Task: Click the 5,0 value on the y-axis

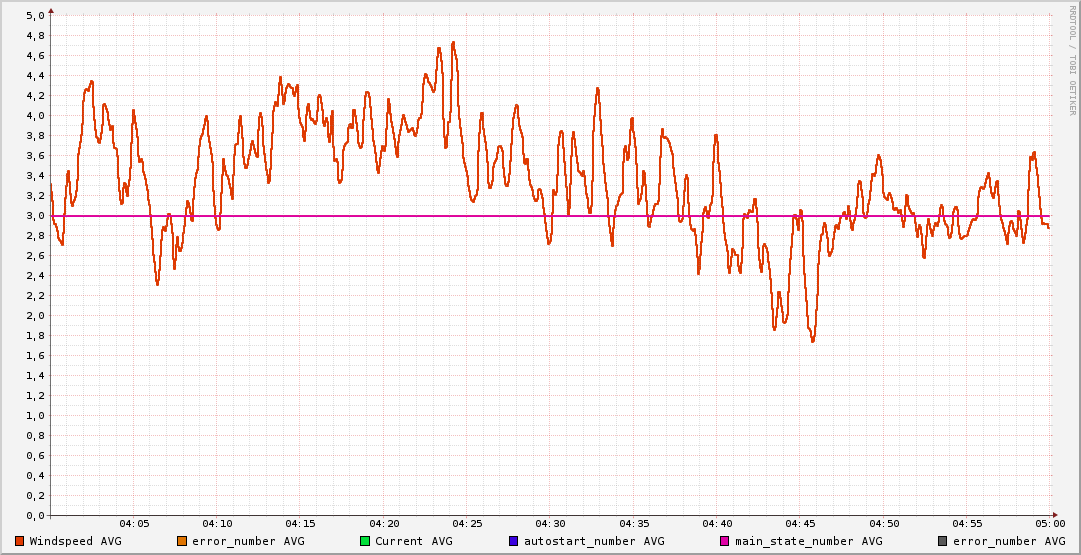Action: point(35,16)
